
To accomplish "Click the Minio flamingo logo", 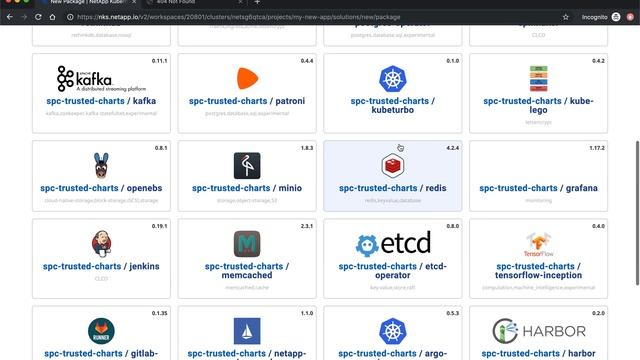I will (x=247, y=165).
